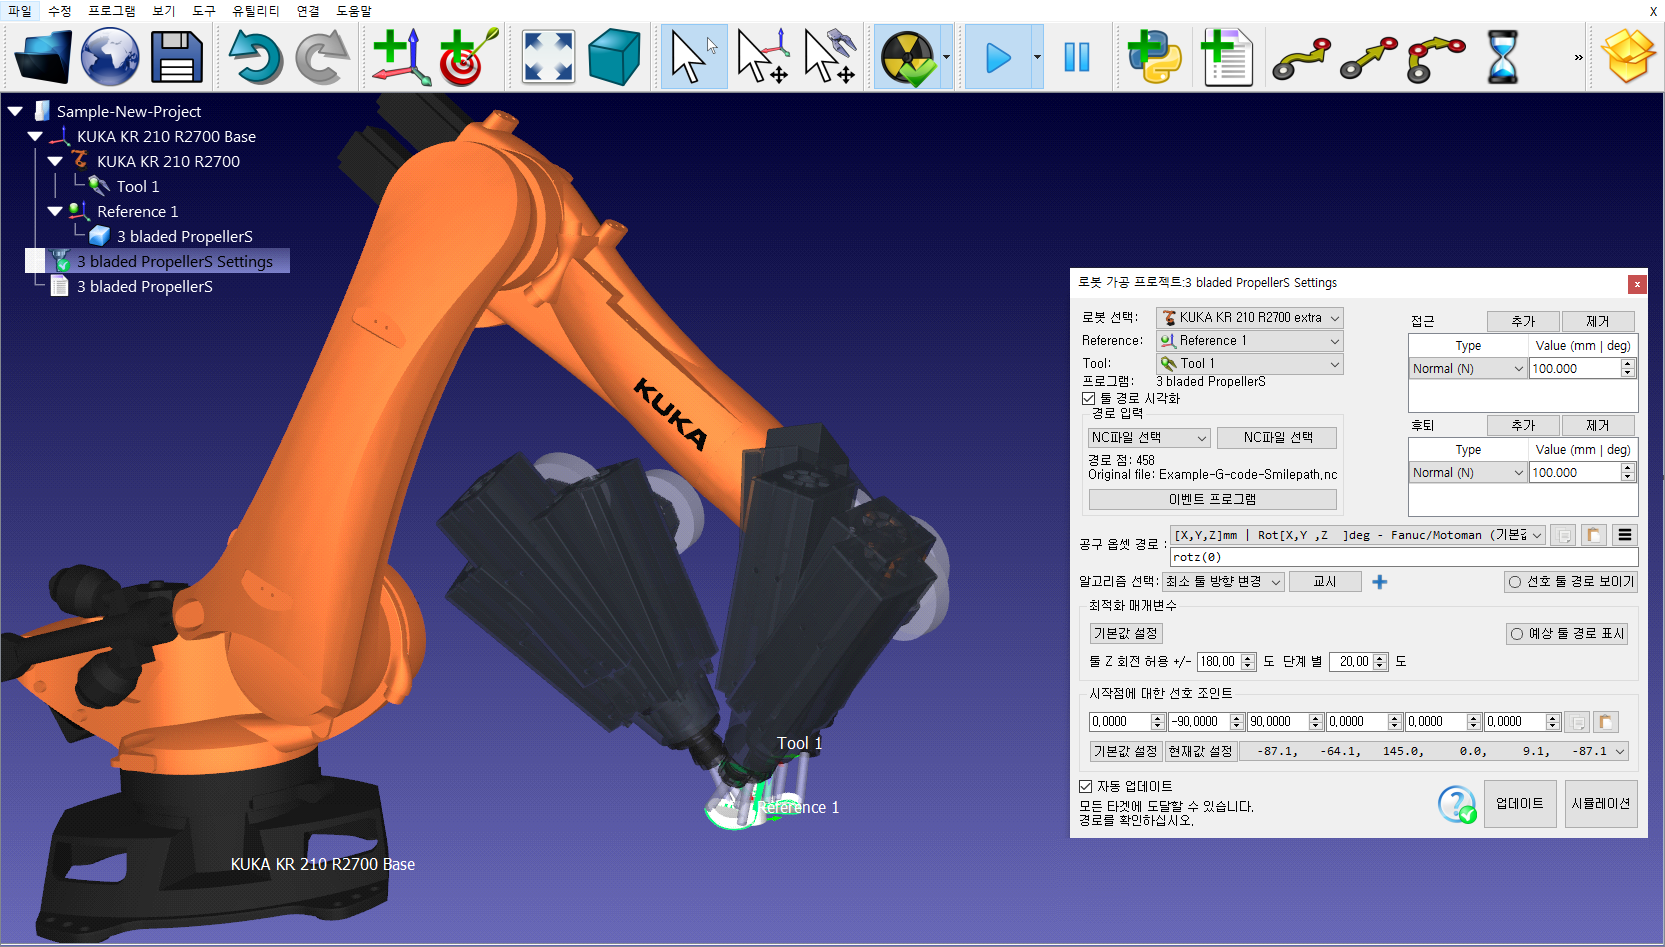
Task: Click the 업데이트 button
Action: click(x=1520, y=804)
